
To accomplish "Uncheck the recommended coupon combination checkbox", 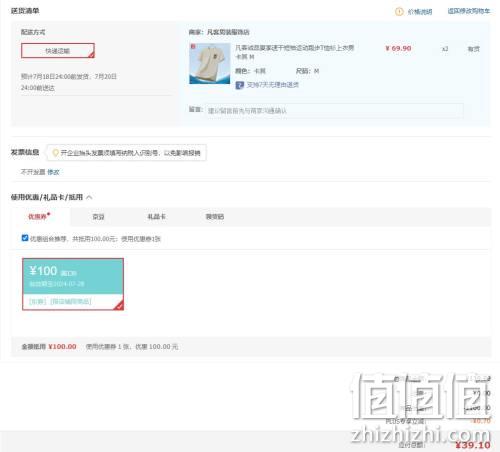I will (25, 238).
